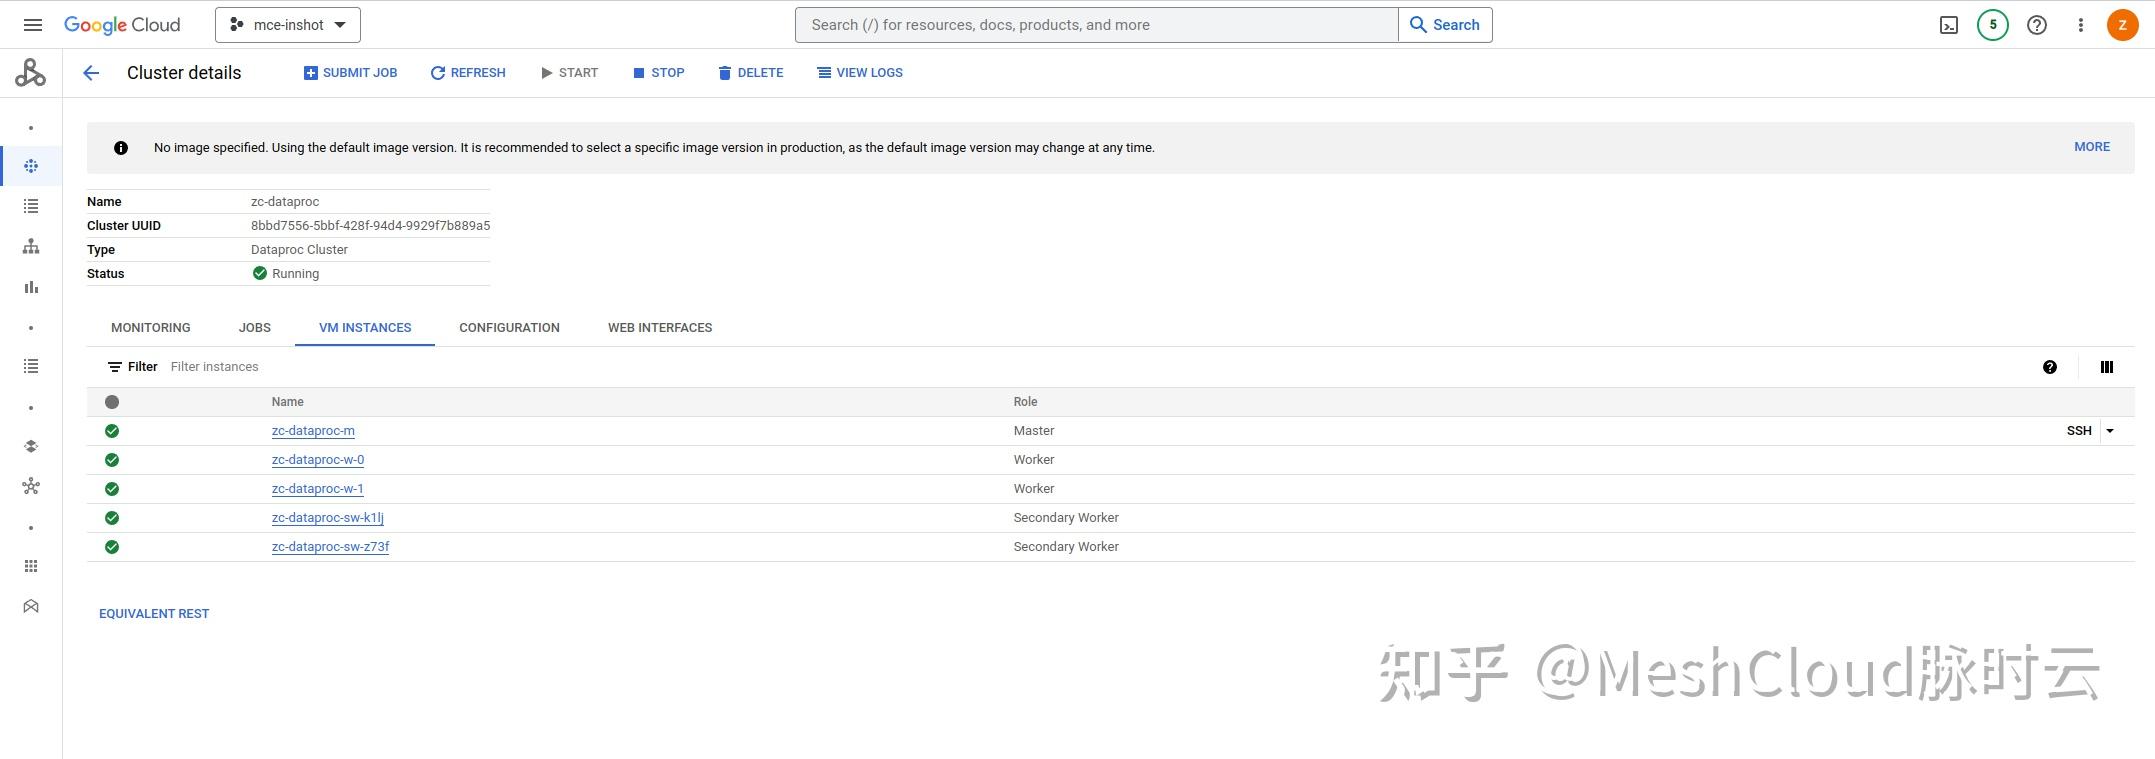Screen dimensions: 2155x759
Task: Click the filter help question mark icon
Action: point(2050,367)
